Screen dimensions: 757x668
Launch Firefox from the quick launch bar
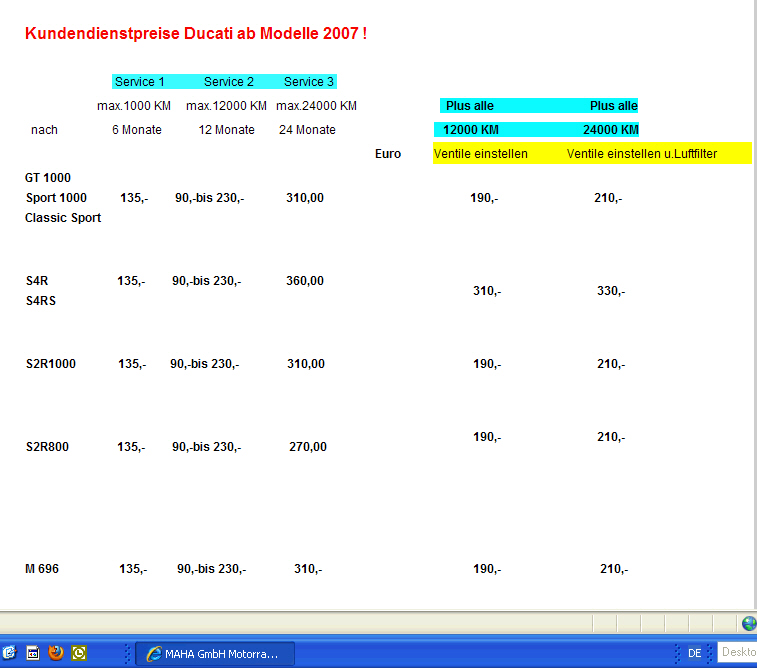[56, 653]
